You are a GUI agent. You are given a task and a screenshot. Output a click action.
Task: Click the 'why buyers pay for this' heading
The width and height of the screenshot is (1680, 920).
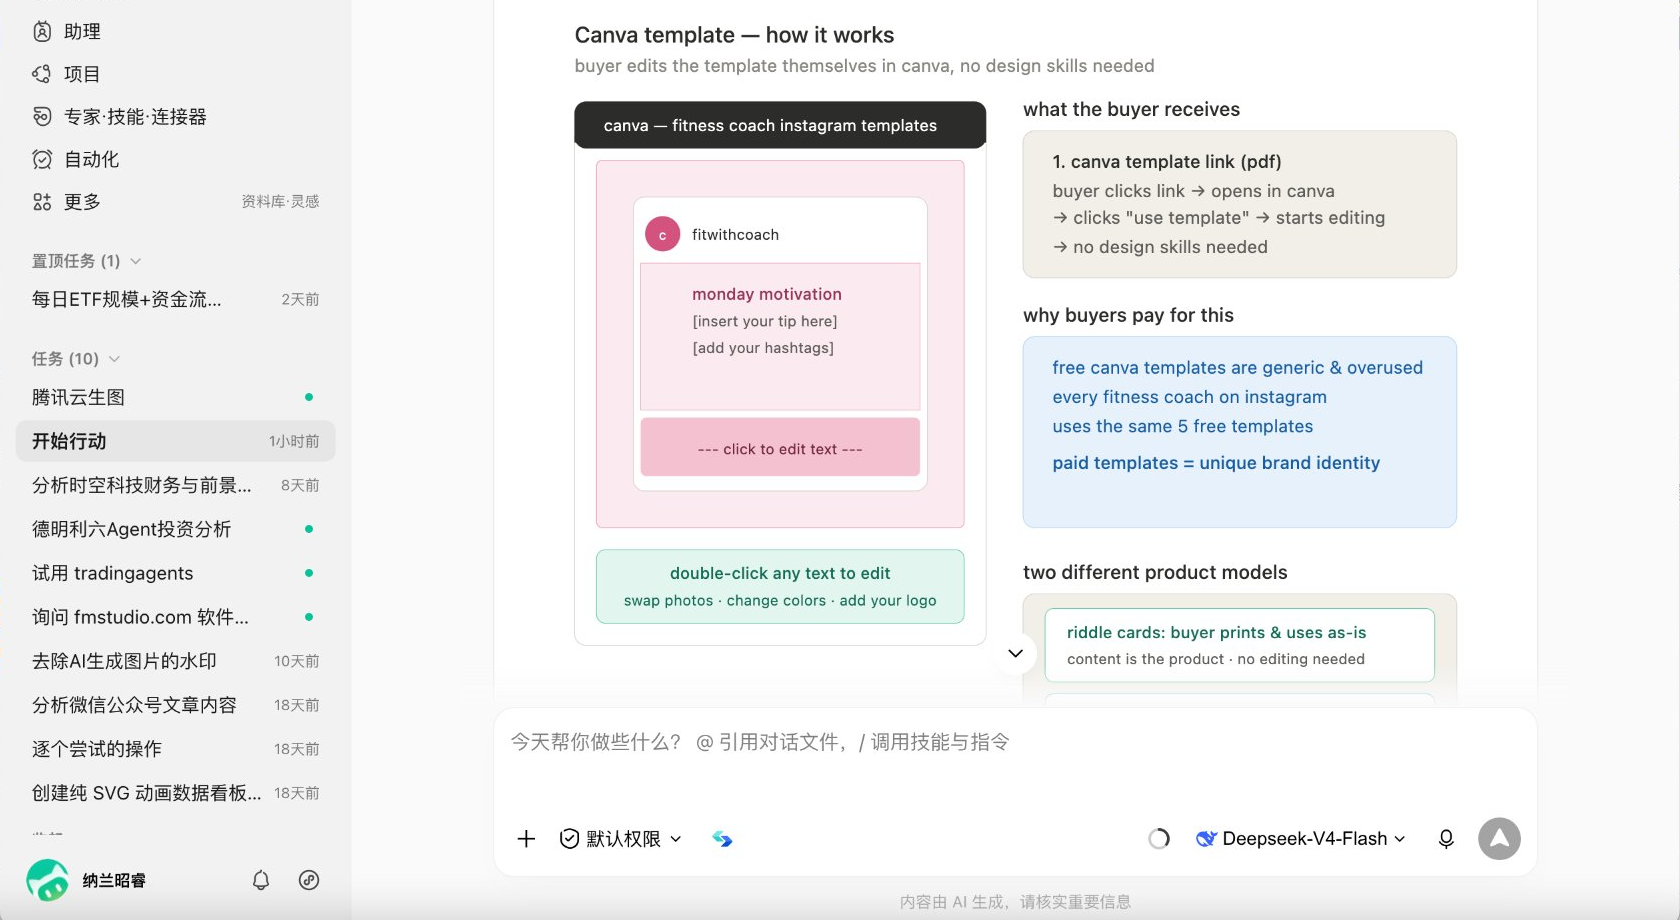tap(1128, 316)
